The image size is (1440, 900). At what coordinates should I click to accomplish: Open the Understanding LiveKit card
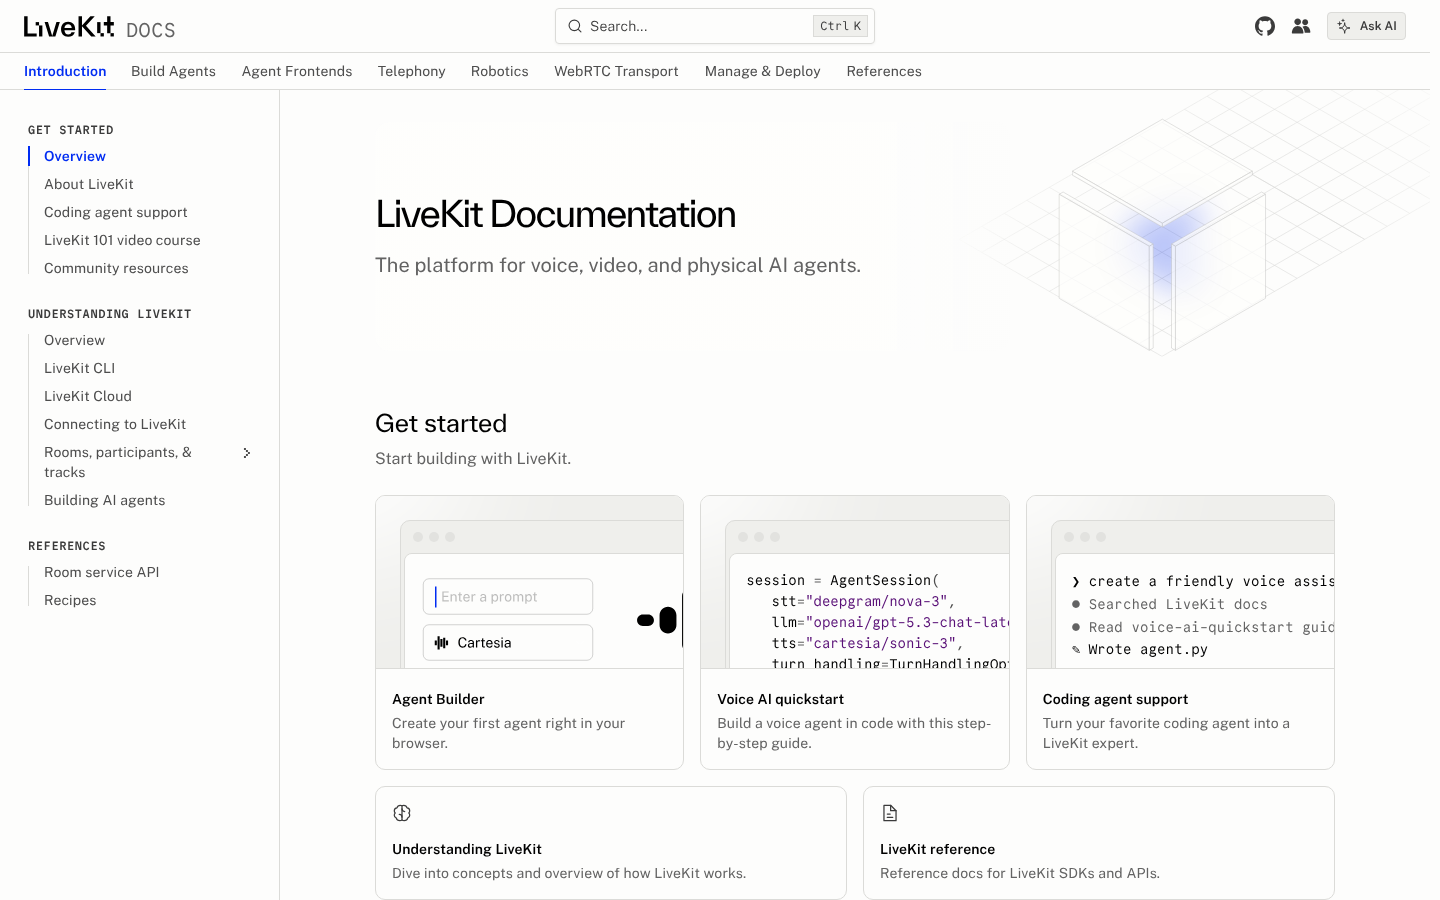[x=611, y=843]
